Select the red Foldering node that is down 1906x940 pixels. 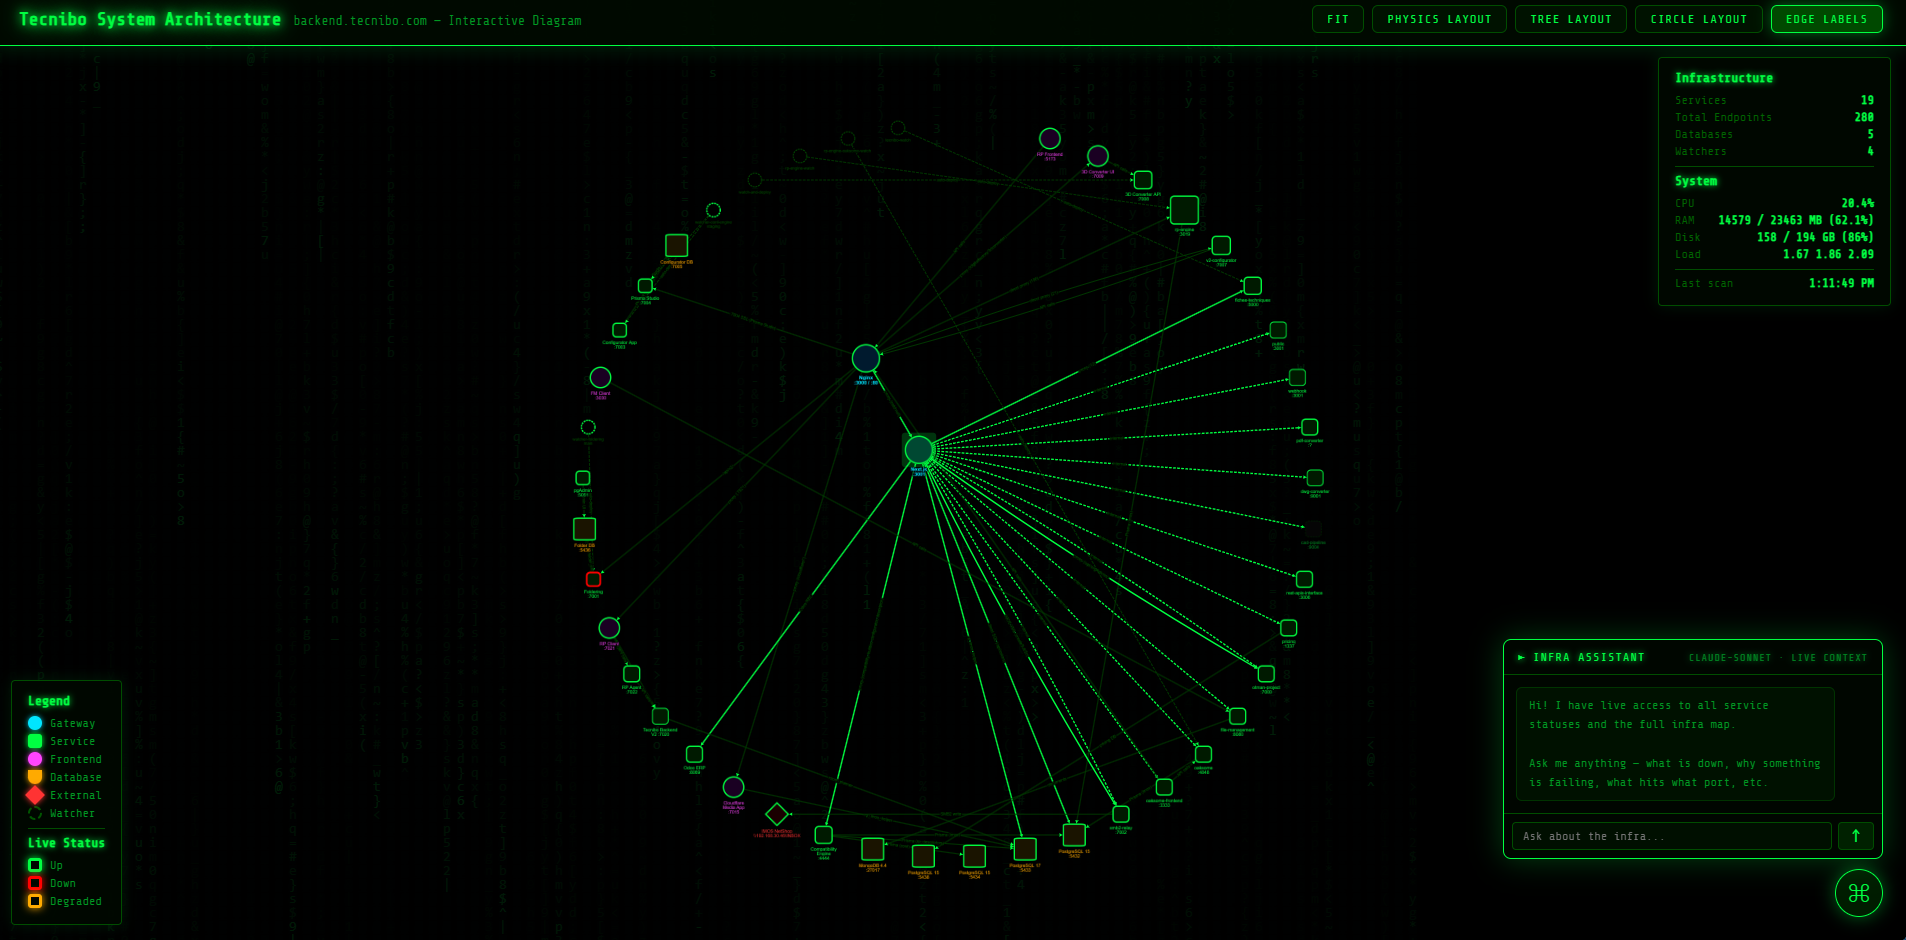tap(593, 579)
